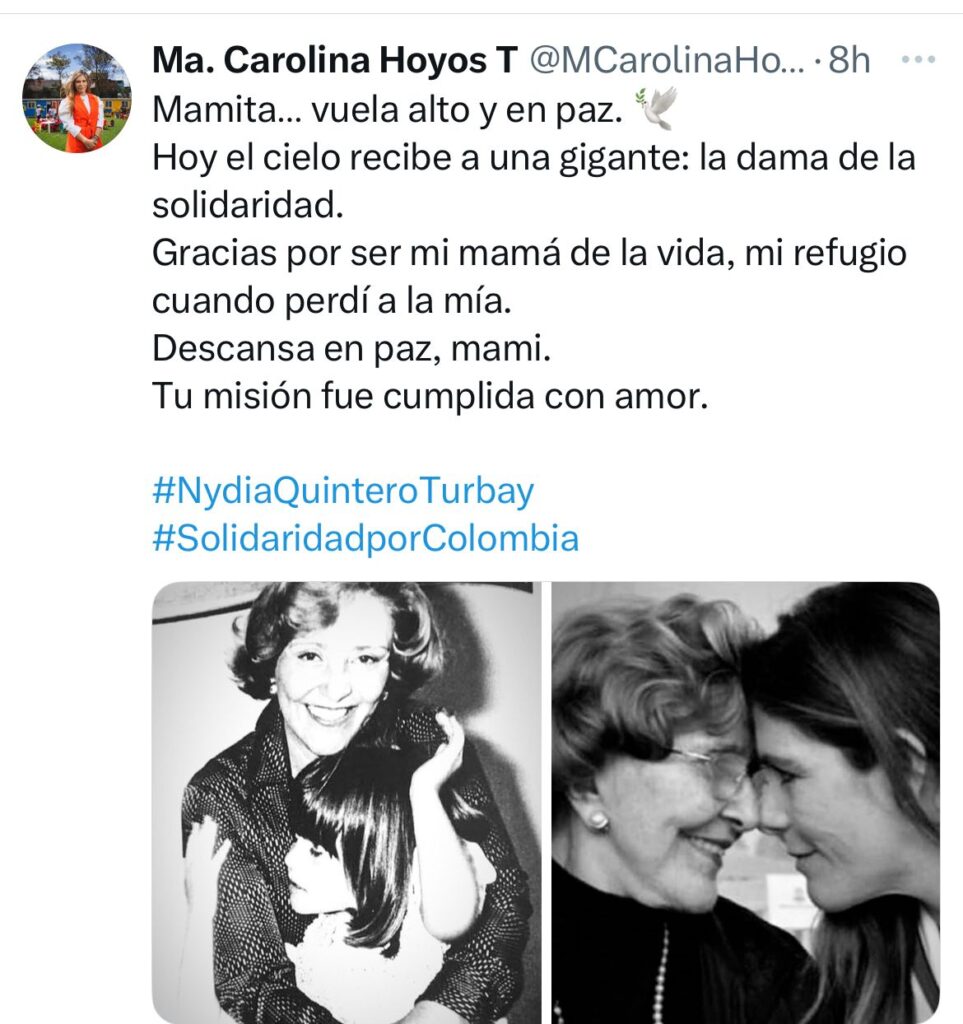Click Ma. Carolina Hoyos profile avatar
The width and height of the screenshot is (963, 1024).
coord(77,98)
